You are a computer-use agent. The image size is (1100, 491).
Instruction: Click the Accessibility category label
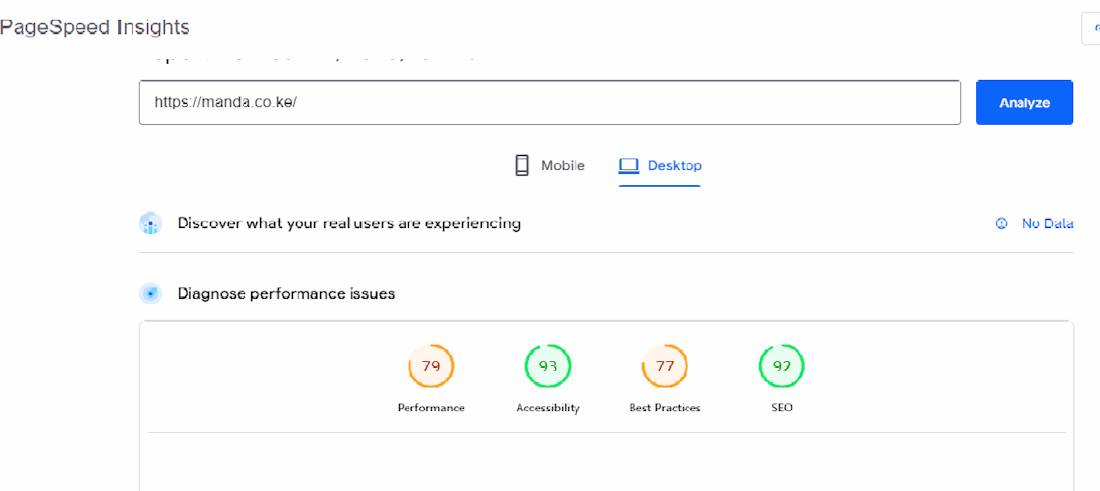point(548,408)
